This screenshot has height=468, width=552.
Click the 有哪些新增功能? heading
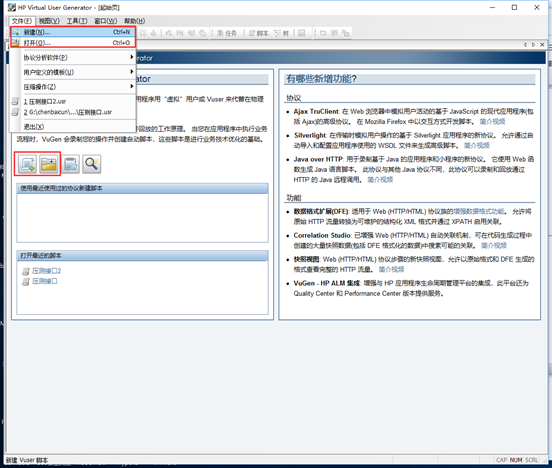(x=321, y=79)
